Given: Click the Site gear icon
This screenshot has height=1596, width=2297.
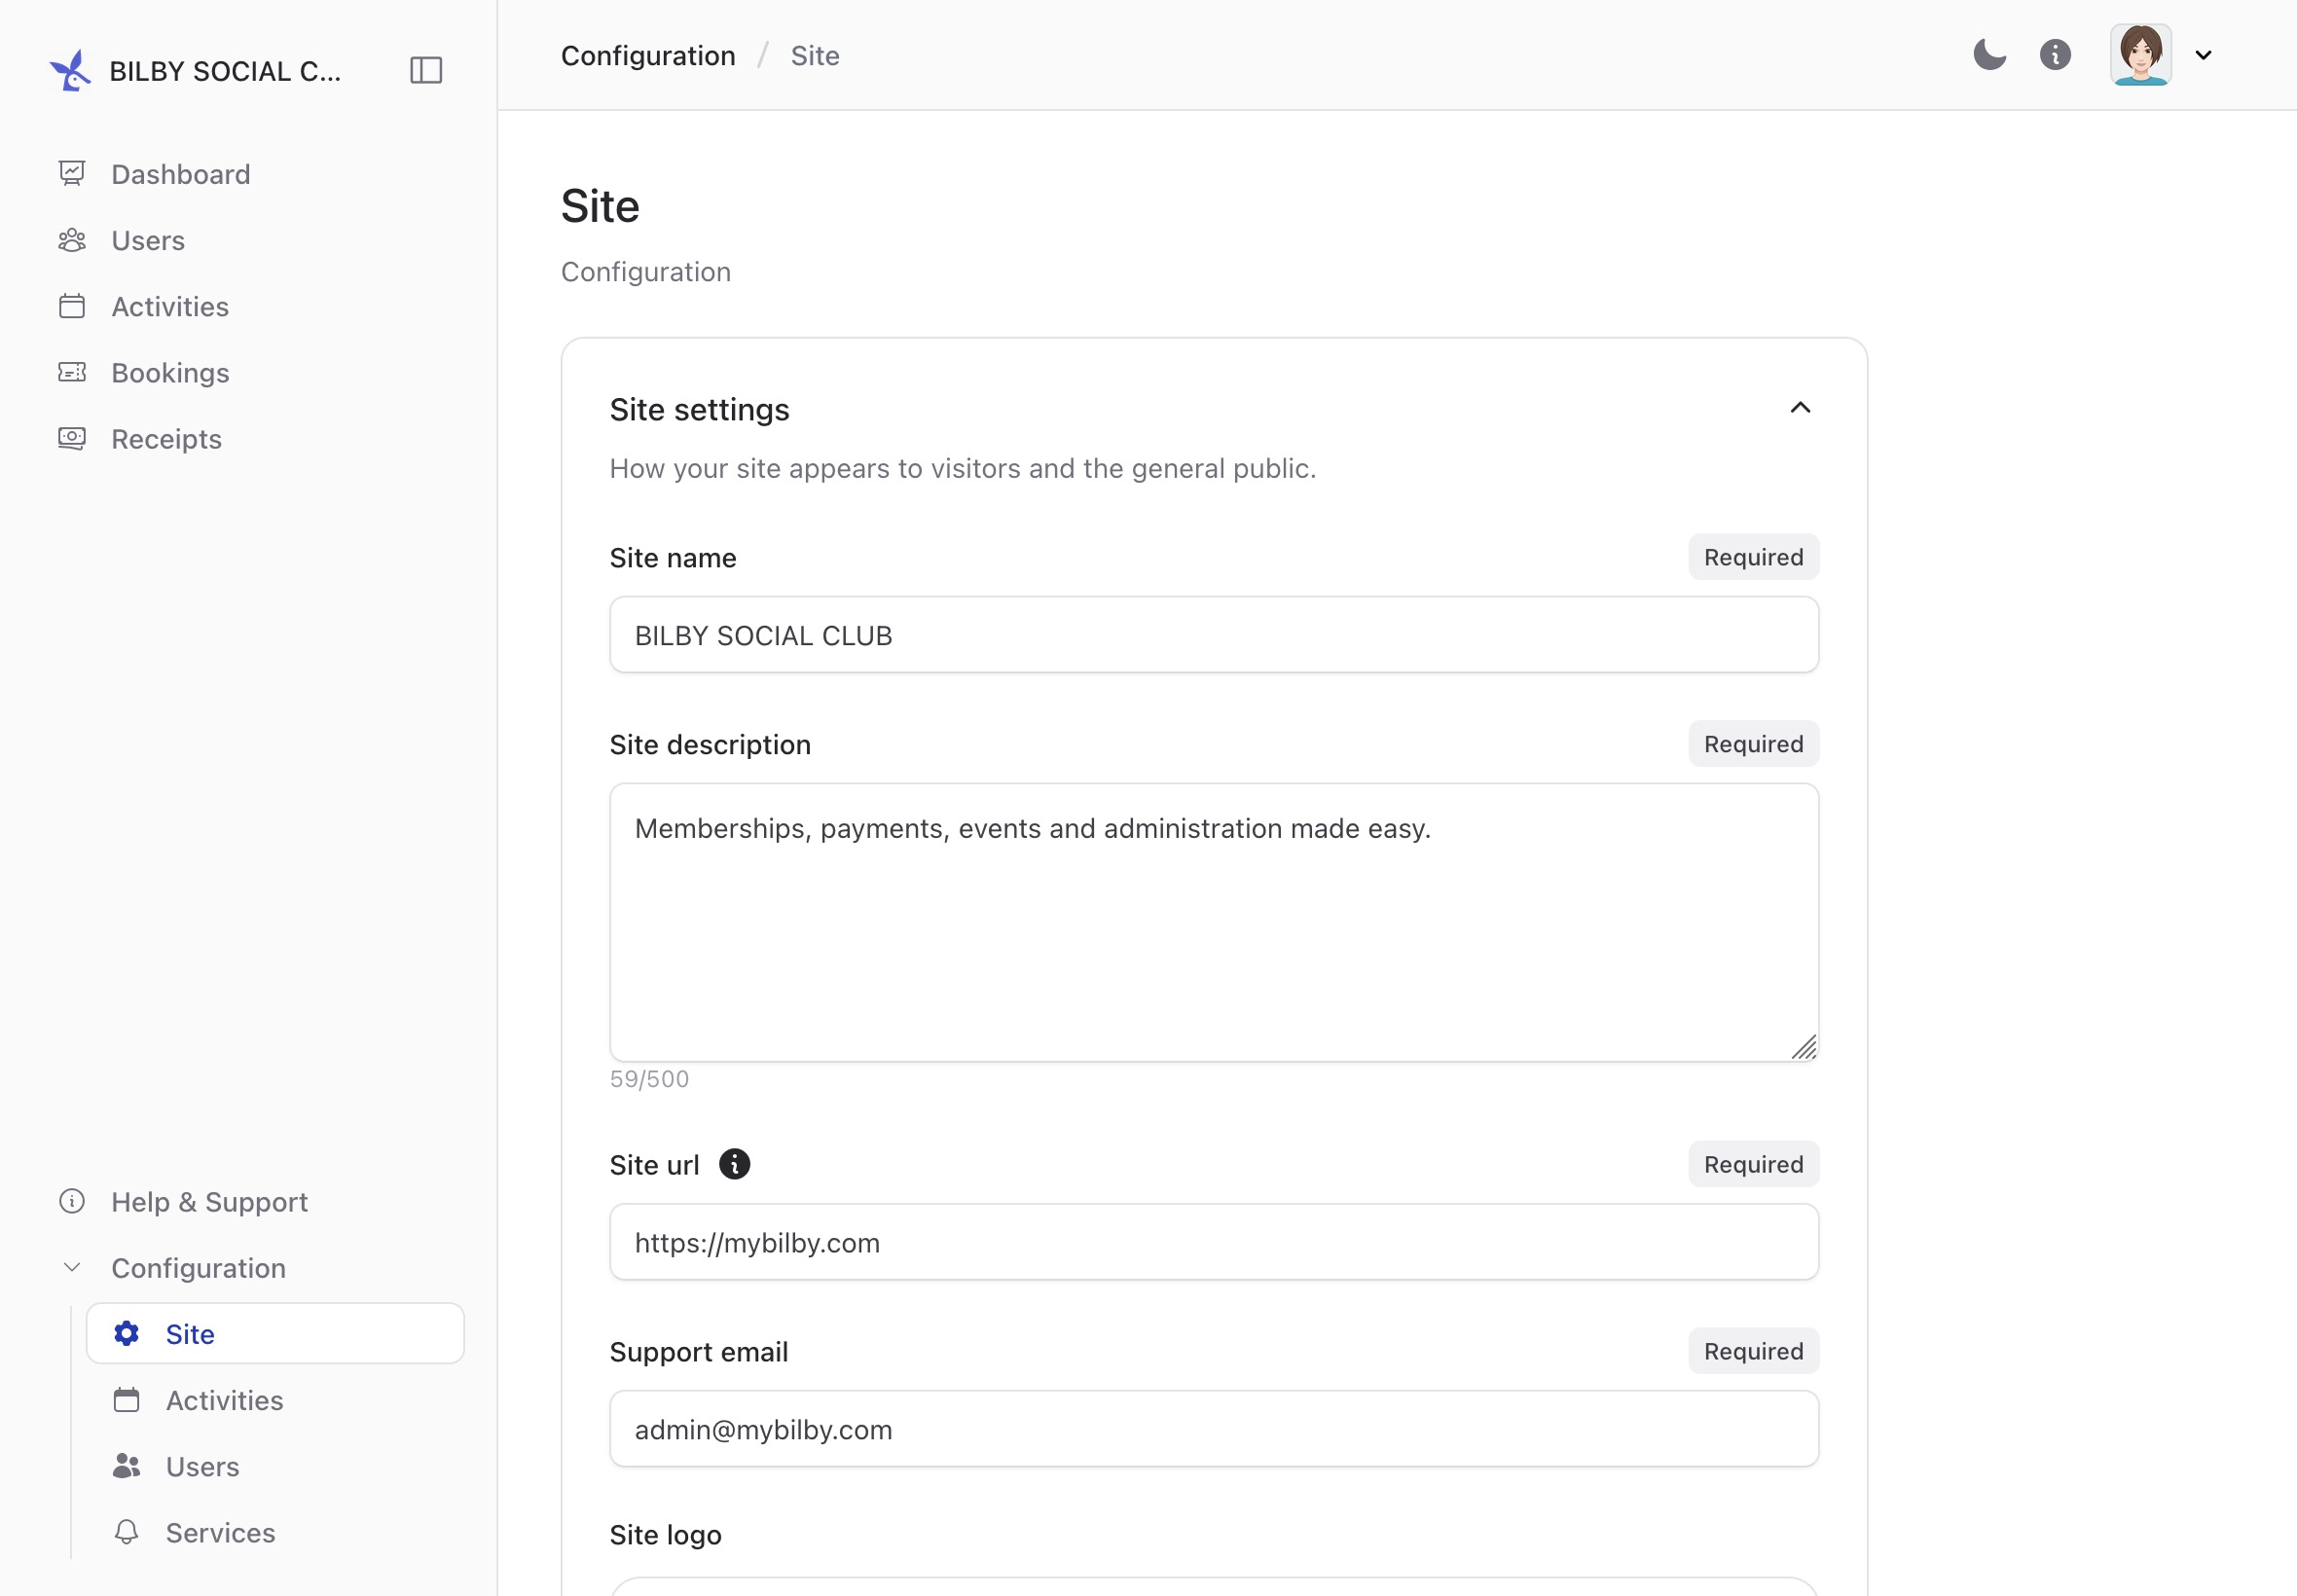Looking at the screenshot, I should (x=127, y=1333).
